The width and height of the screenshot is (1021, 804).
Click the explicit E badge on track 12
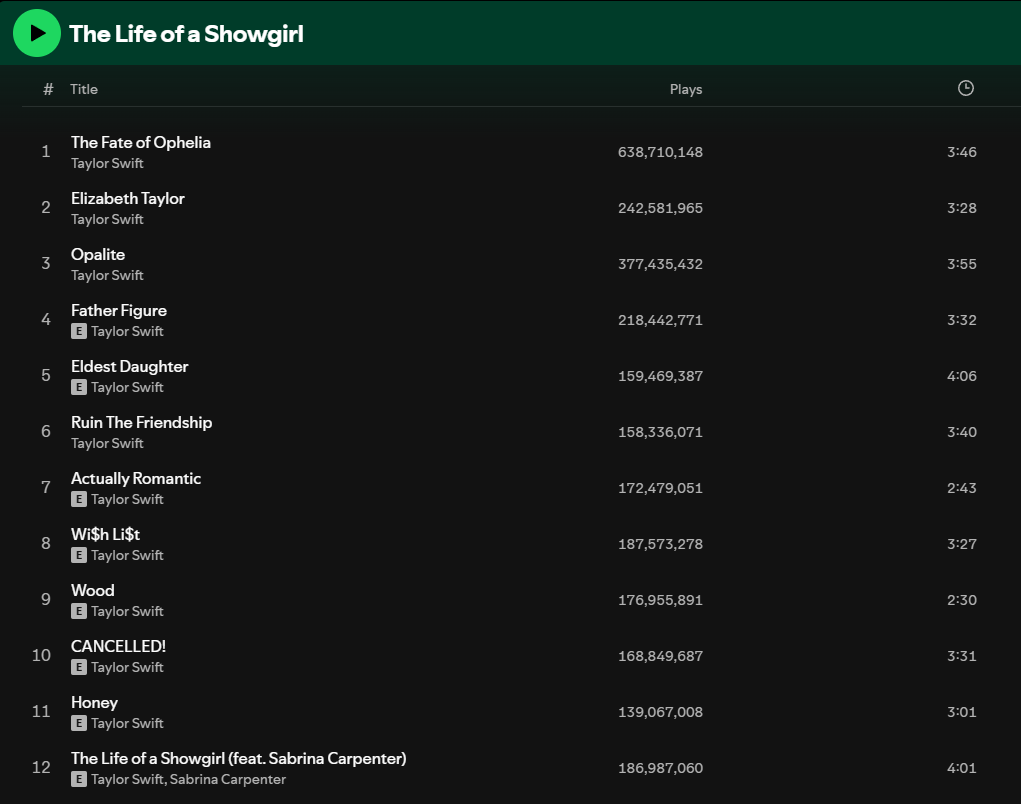(79, 779)
